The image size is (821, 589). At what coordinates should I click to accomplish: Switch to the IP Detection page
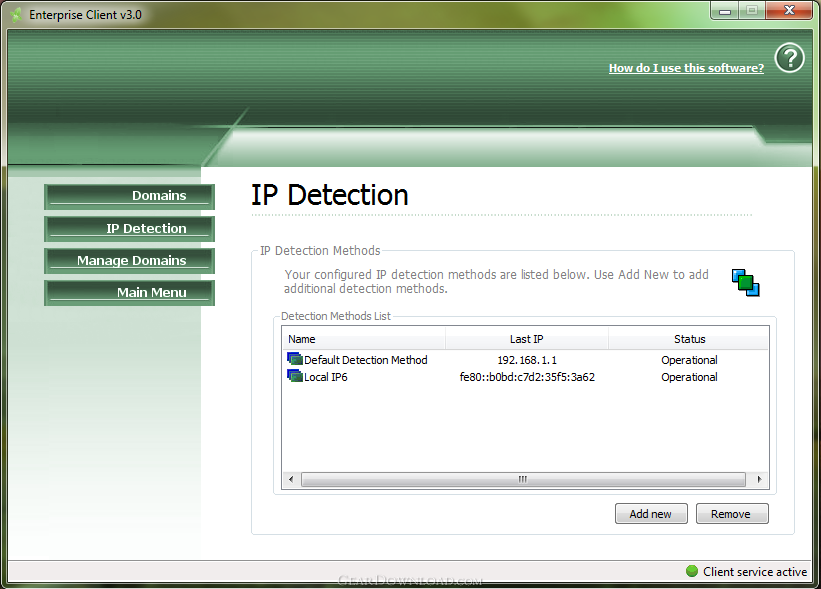click(x=130, y=228)
